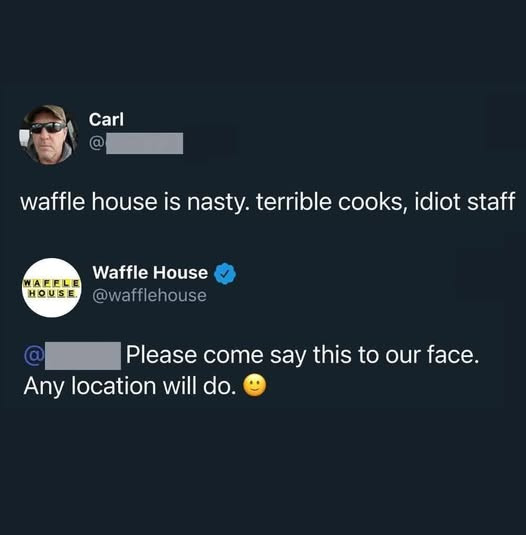Viewport: 526px width, 535px height.
Task: Click the yellow HOUSE tiles in logo
Action: pyautogui.click(x=52, y=293)
